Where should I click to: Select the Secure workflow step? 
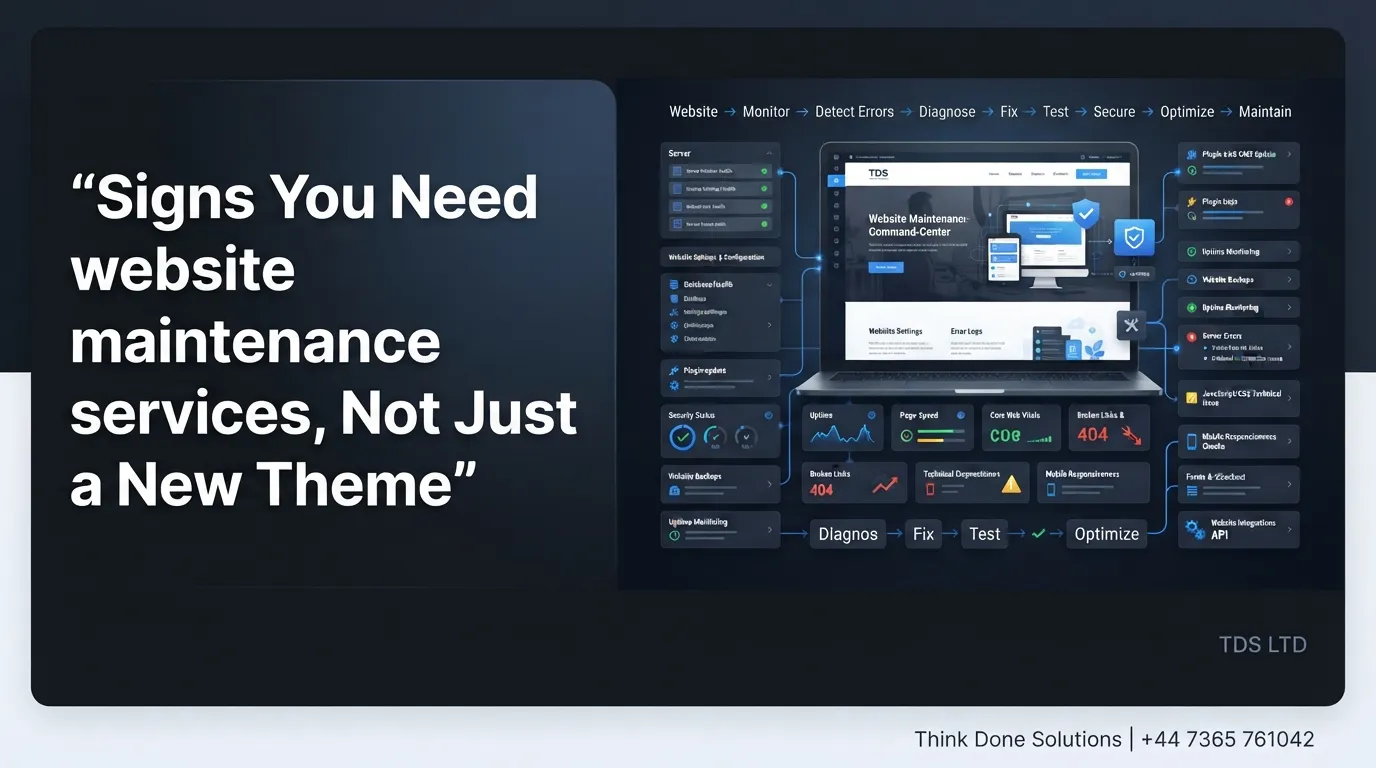pyautogui.click(x=1114, y=112)
